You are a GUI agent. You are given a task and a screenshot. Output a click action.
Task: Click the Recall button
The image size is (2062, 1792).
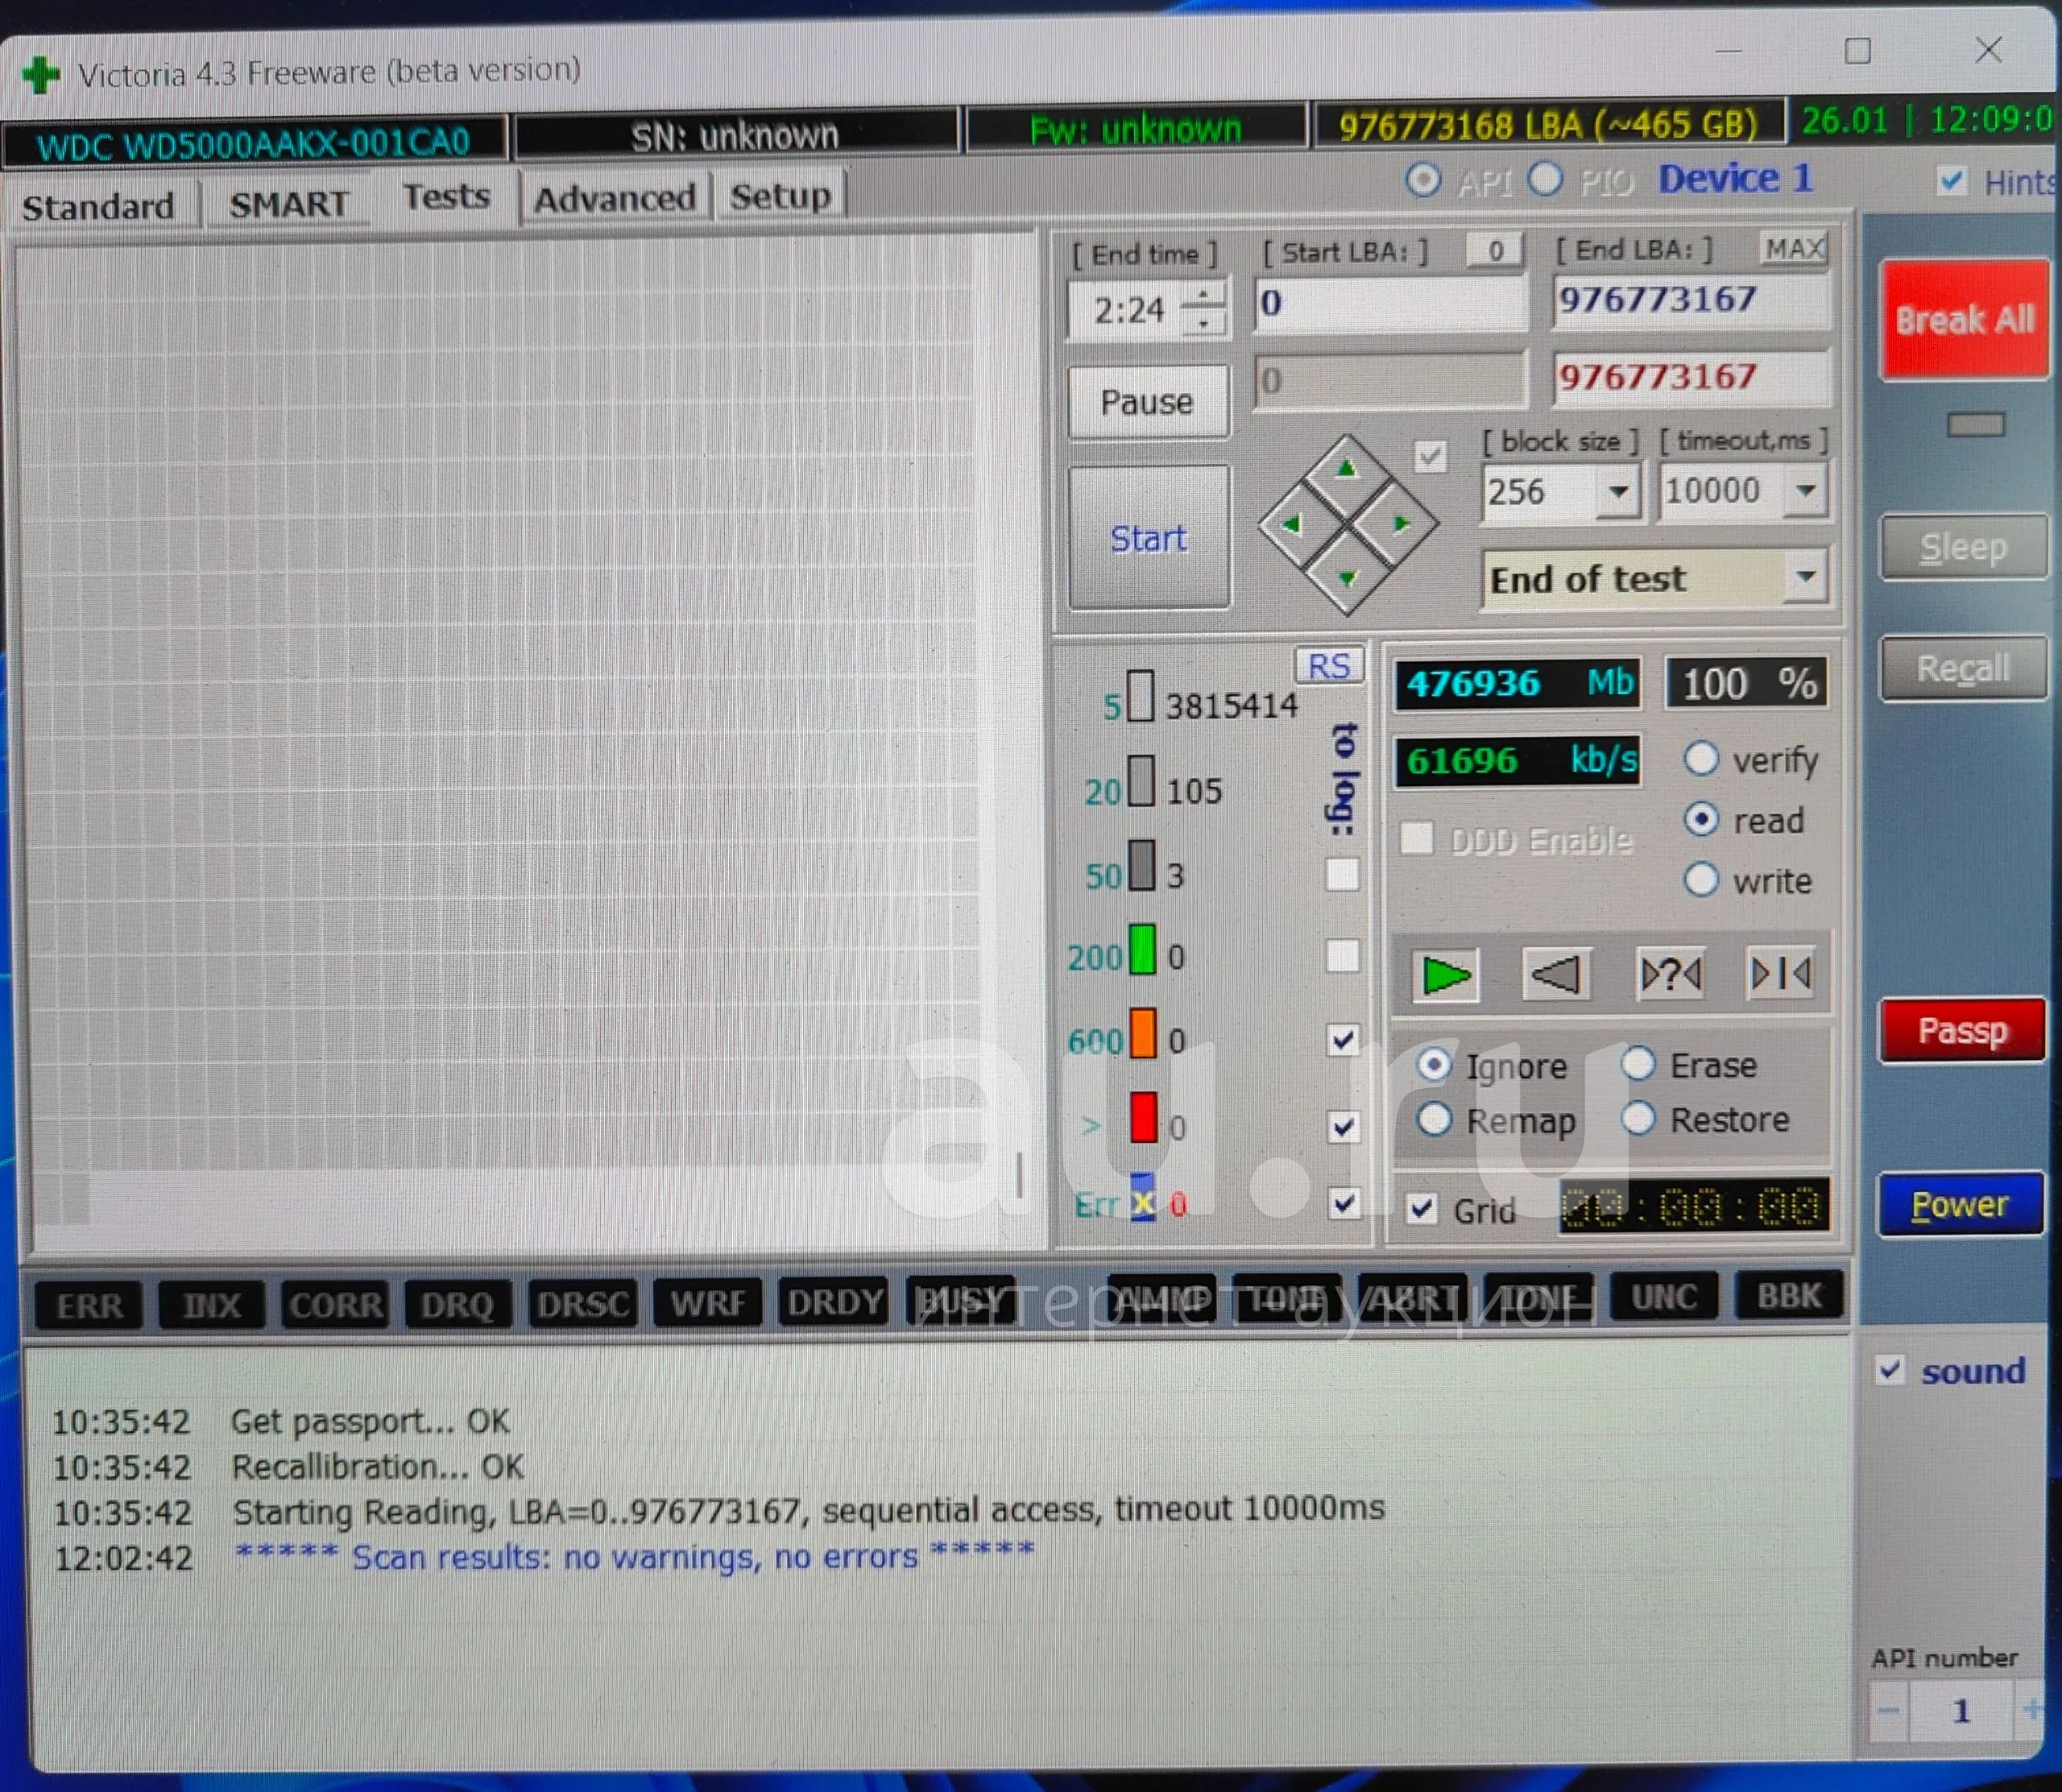click(x=1963, y=668)
